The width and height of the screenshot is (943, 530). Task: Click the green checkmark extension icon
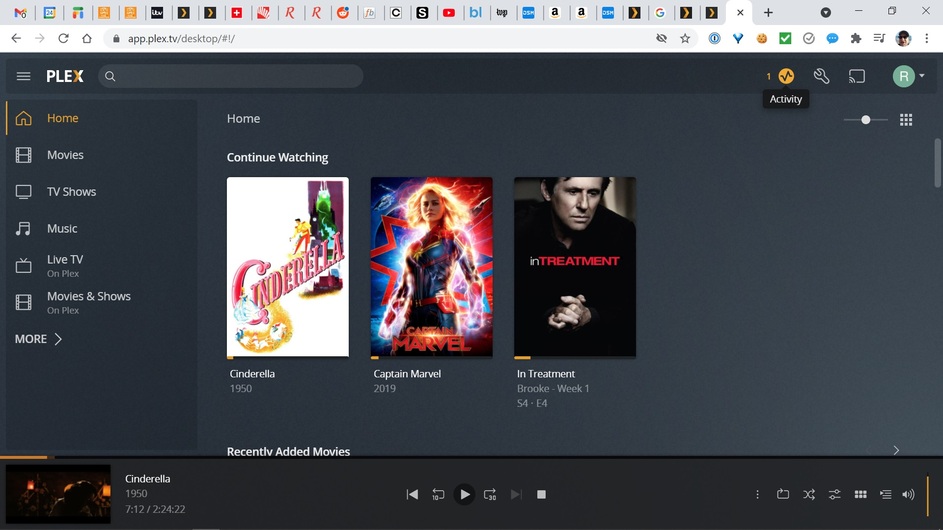click(x=785, y=39)
